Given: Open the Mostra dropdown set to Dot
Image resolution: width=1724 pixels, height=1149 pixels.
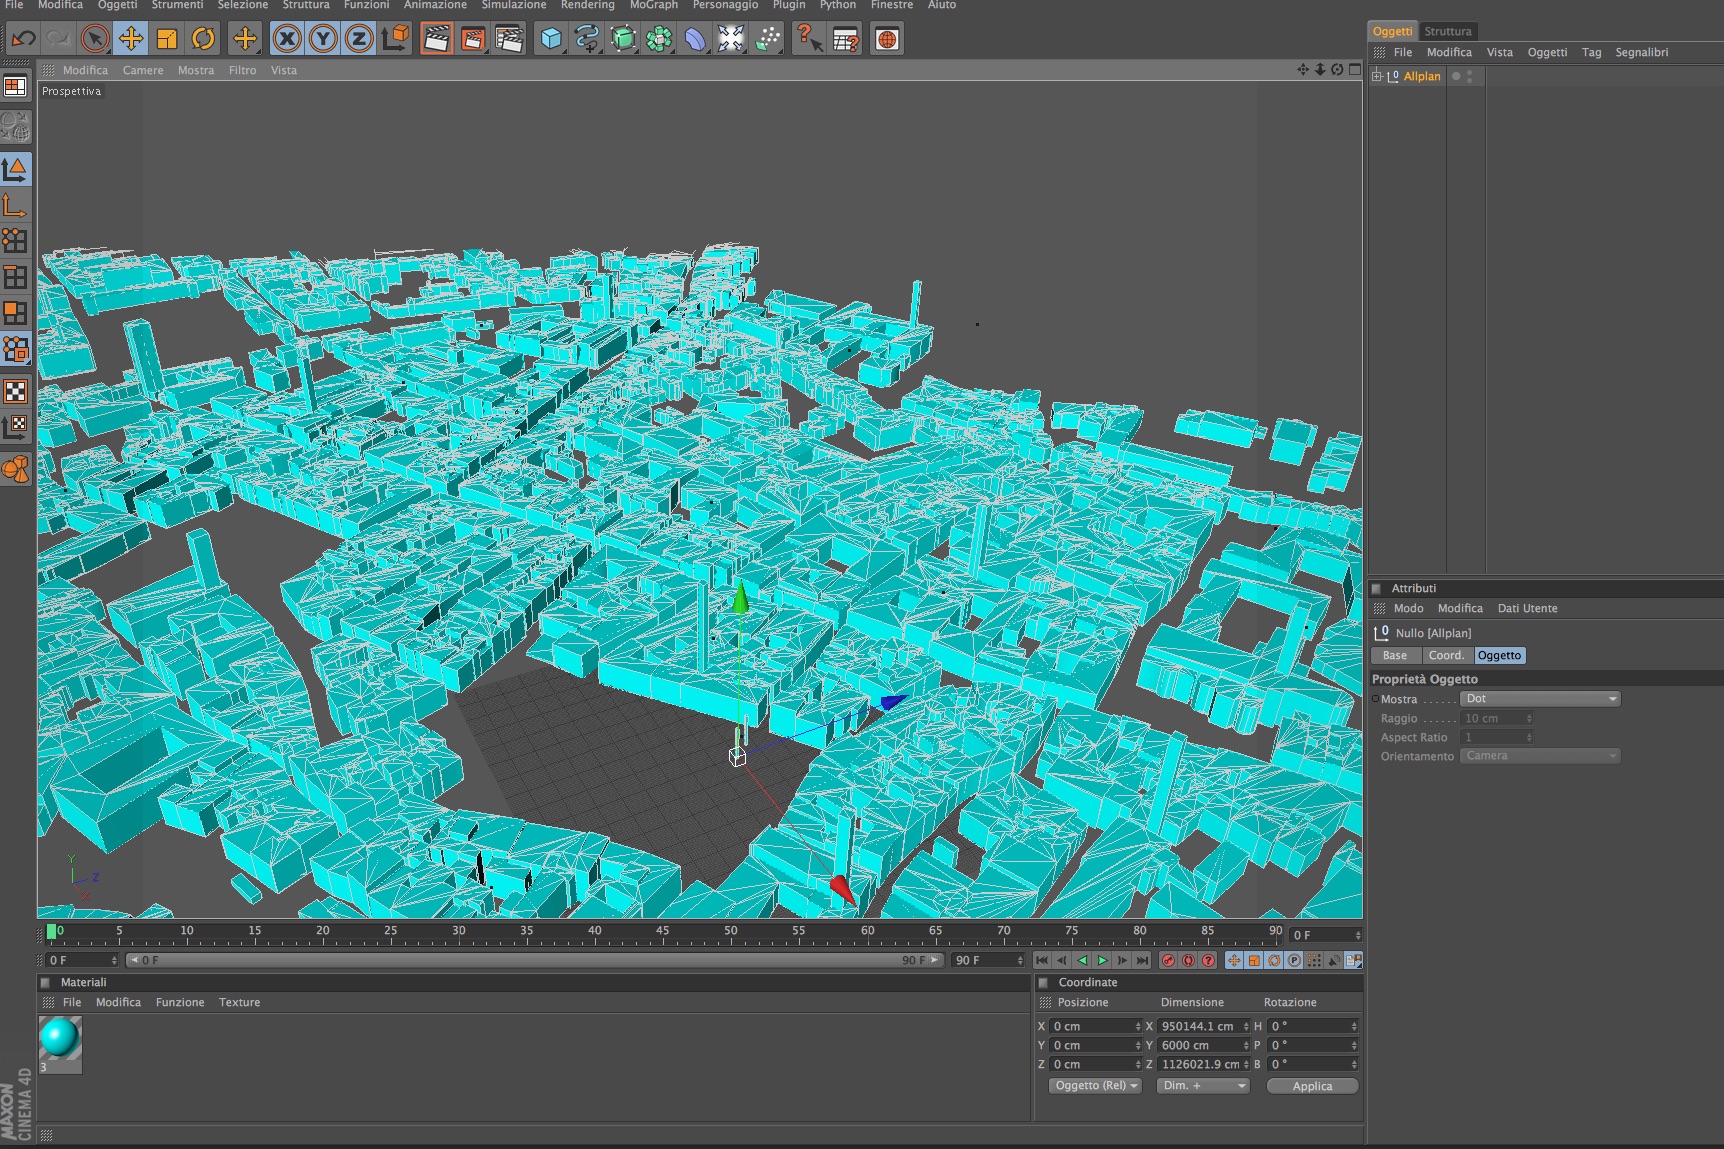Looking at the screenshot, I should [x=1539, y=699].
